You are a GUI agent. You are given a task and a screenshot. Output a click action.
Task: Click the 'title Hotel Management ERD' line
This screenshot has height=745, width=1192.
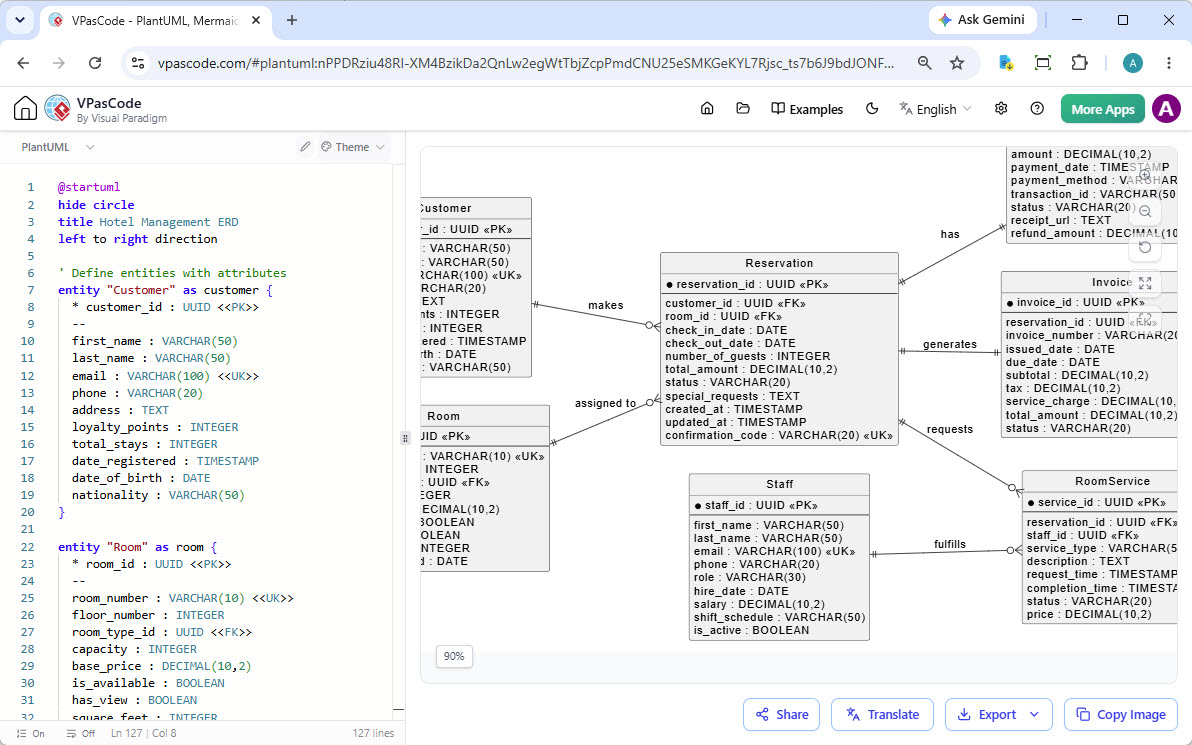click(148, 222)
